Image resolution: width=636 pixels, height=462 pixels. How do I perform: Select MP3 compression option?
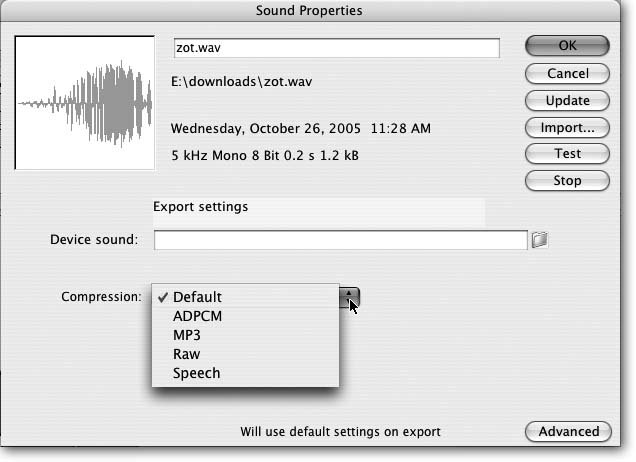point(187,335)
